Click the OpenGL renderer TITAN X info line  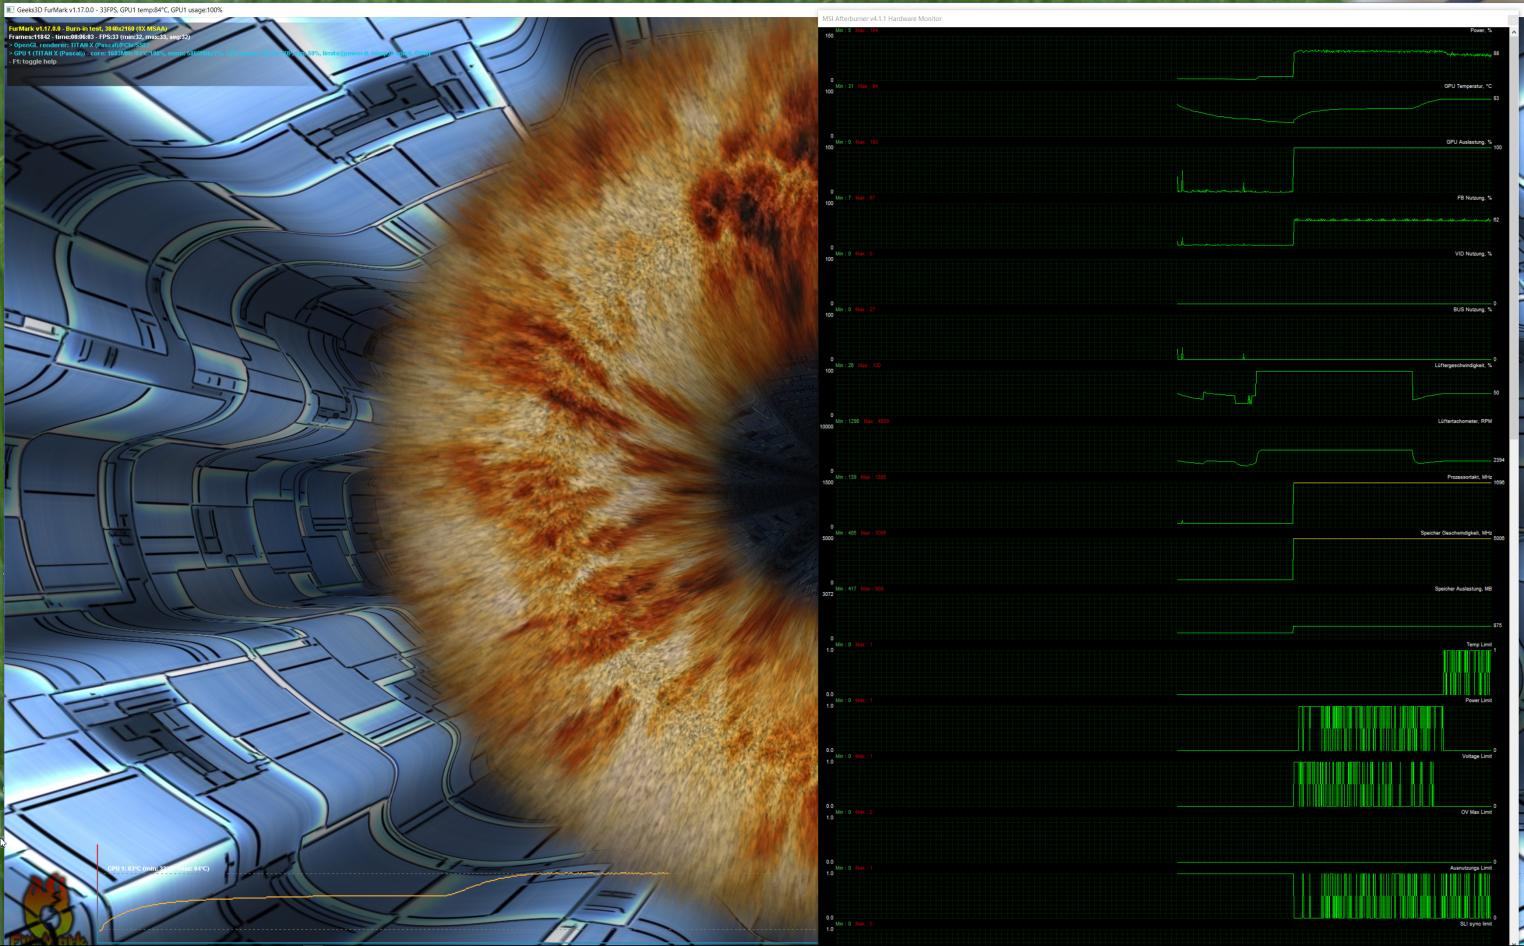pos(80,45)
